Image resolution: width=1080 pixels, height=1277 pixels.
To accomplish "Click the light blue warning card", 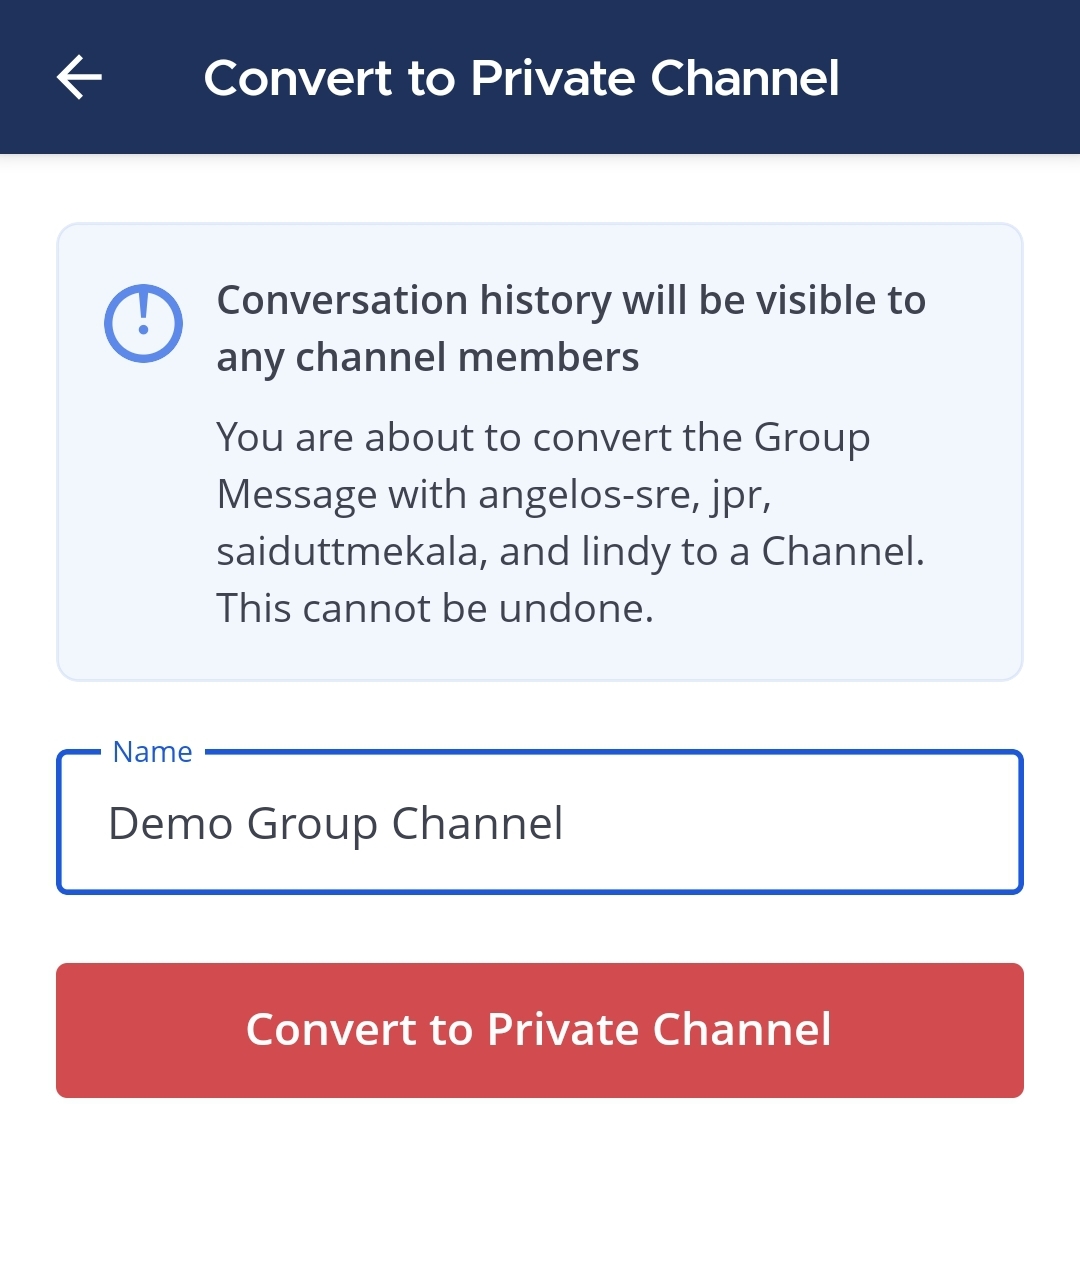I will (x=540, y=450).
